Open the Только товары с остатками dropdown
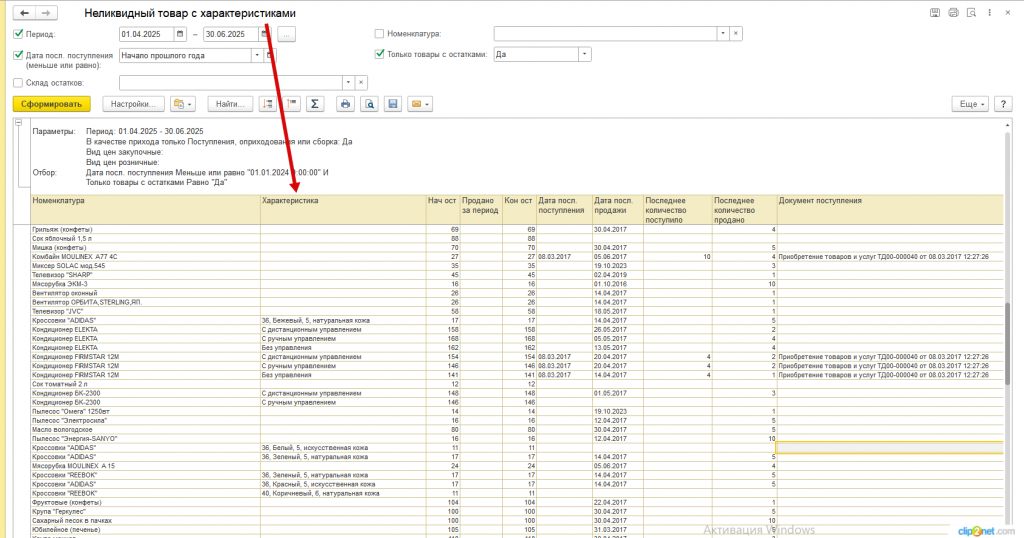 (584, 54)
